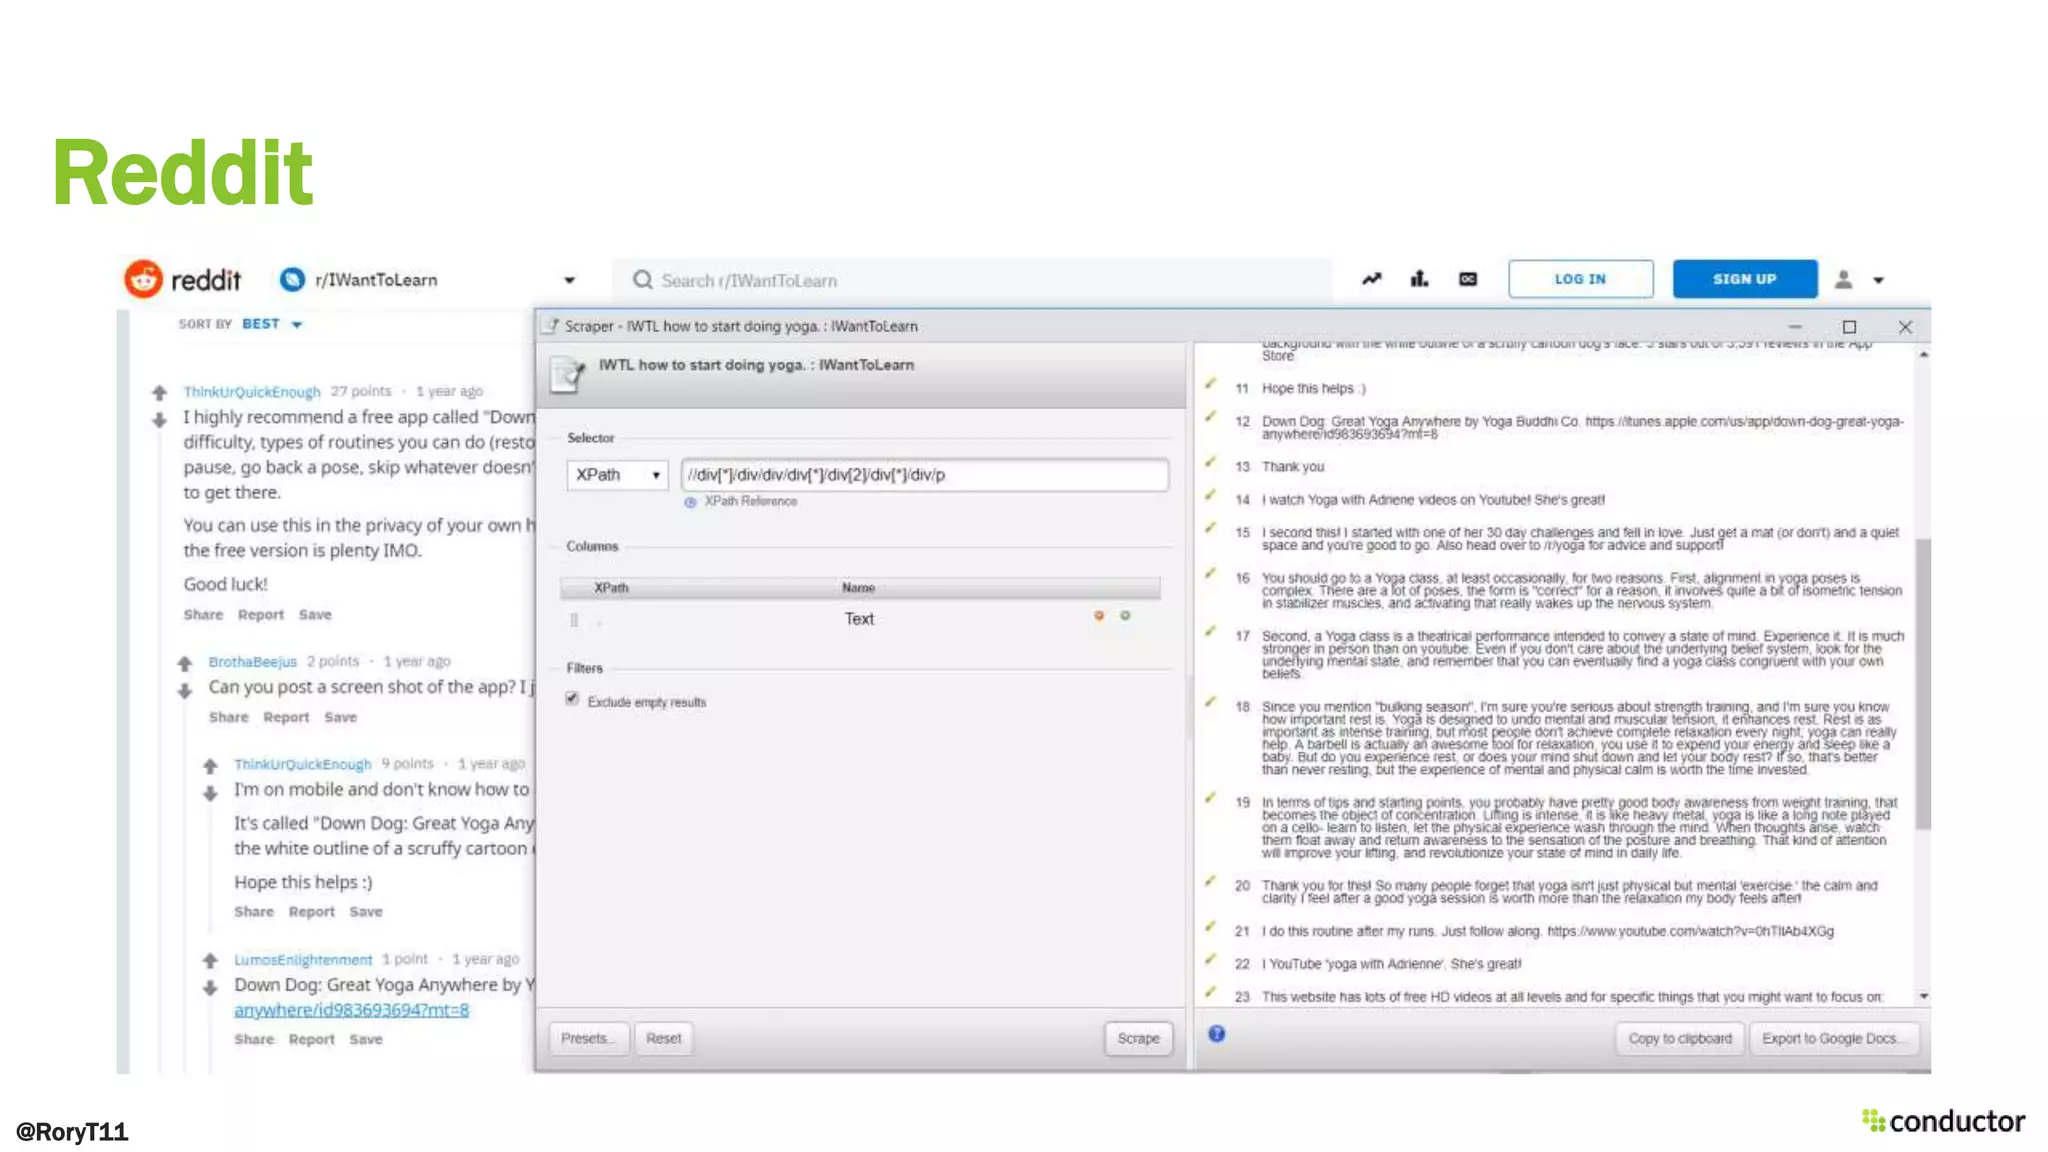Click the green add-column icon in Text row
Viewport: 2048px width, 1152px height.
pos(1125,616)
